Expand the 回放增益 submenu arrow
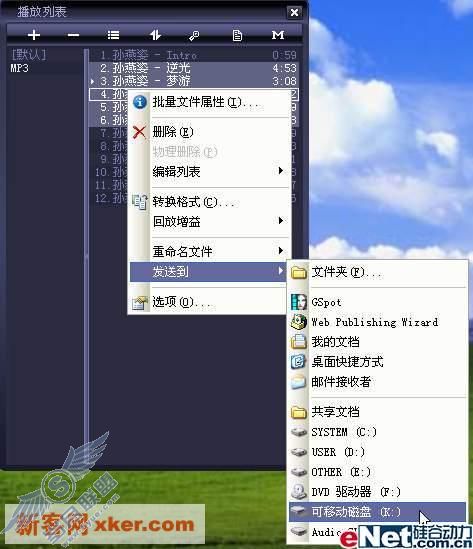Screen dimensions: 473x549 [x=280, y=221]
